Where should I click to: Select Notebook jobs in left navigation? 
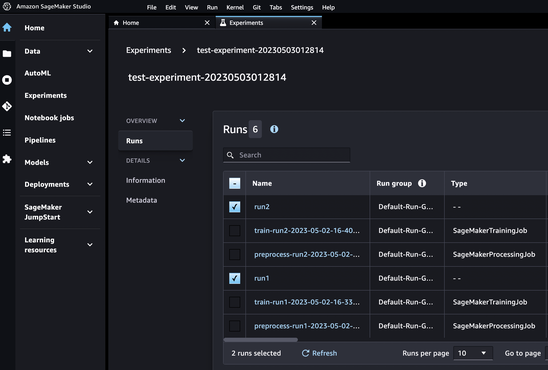pyautogui.click(x=49, y=118)
